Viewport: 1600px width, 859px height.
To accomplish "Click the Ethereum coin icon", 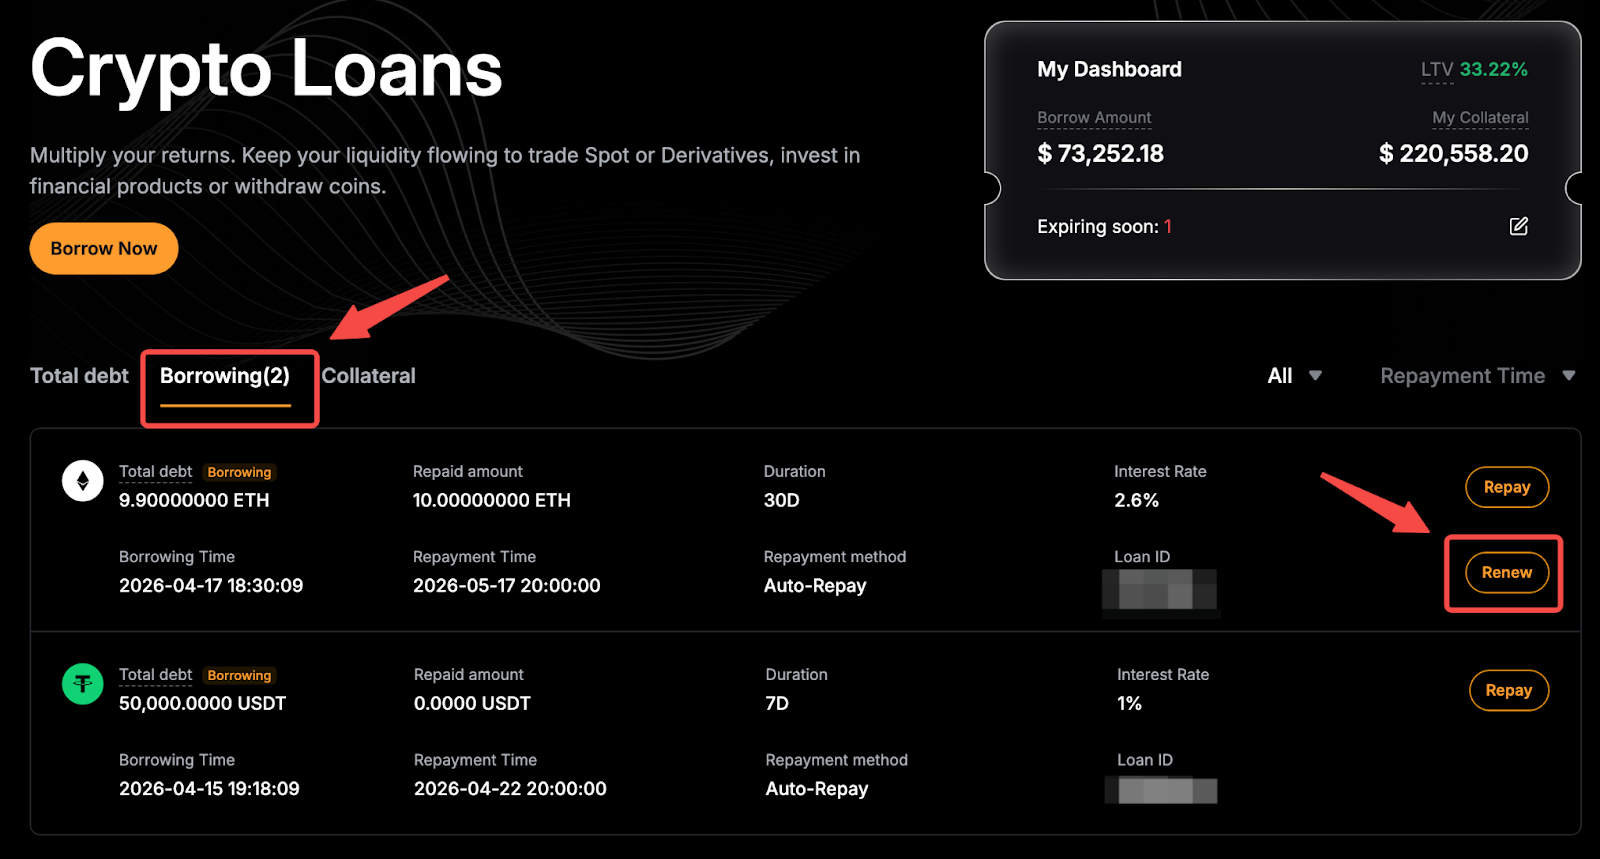I will [x=83, y=481].
